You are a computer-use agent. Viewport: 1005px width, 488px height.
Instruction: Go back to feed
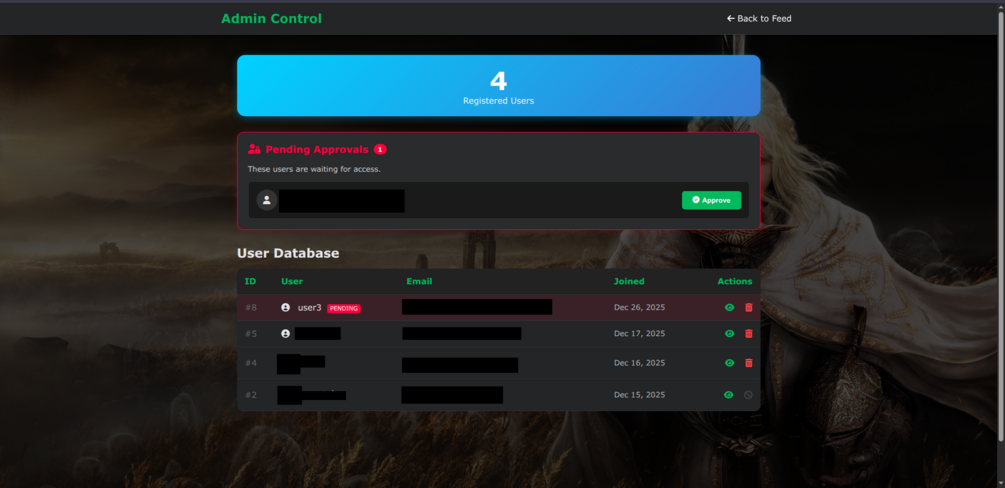pyautogui.click(x=759, y=19)
